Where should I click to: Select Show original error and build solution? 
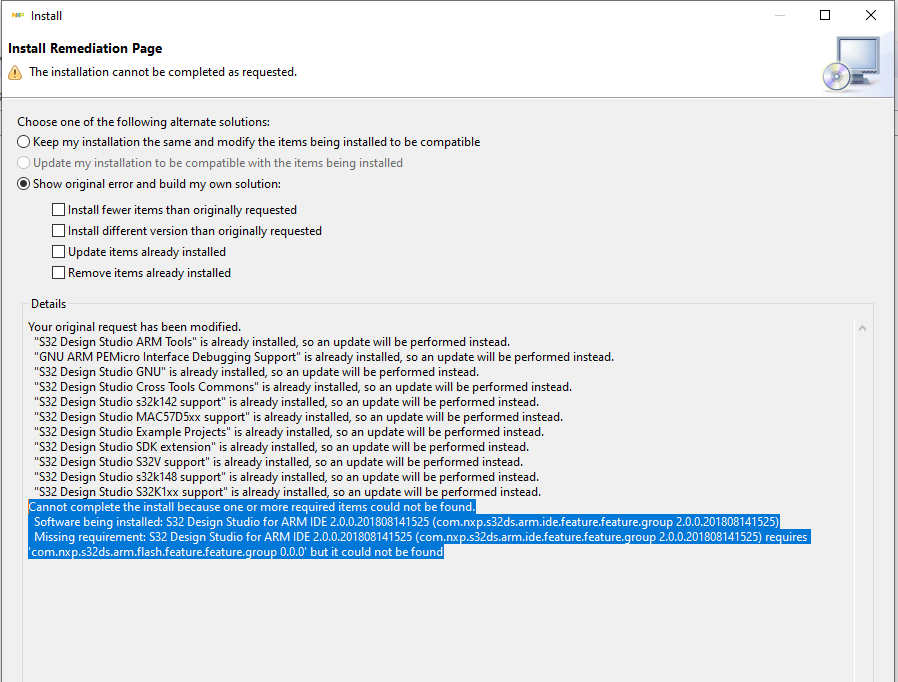(22, 183)
